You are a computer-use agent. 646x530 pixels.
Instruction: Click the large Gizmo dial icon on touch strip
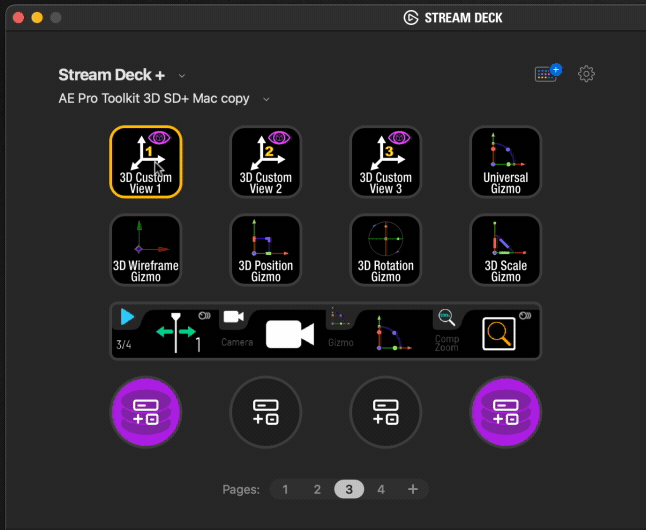click(394, 333)
